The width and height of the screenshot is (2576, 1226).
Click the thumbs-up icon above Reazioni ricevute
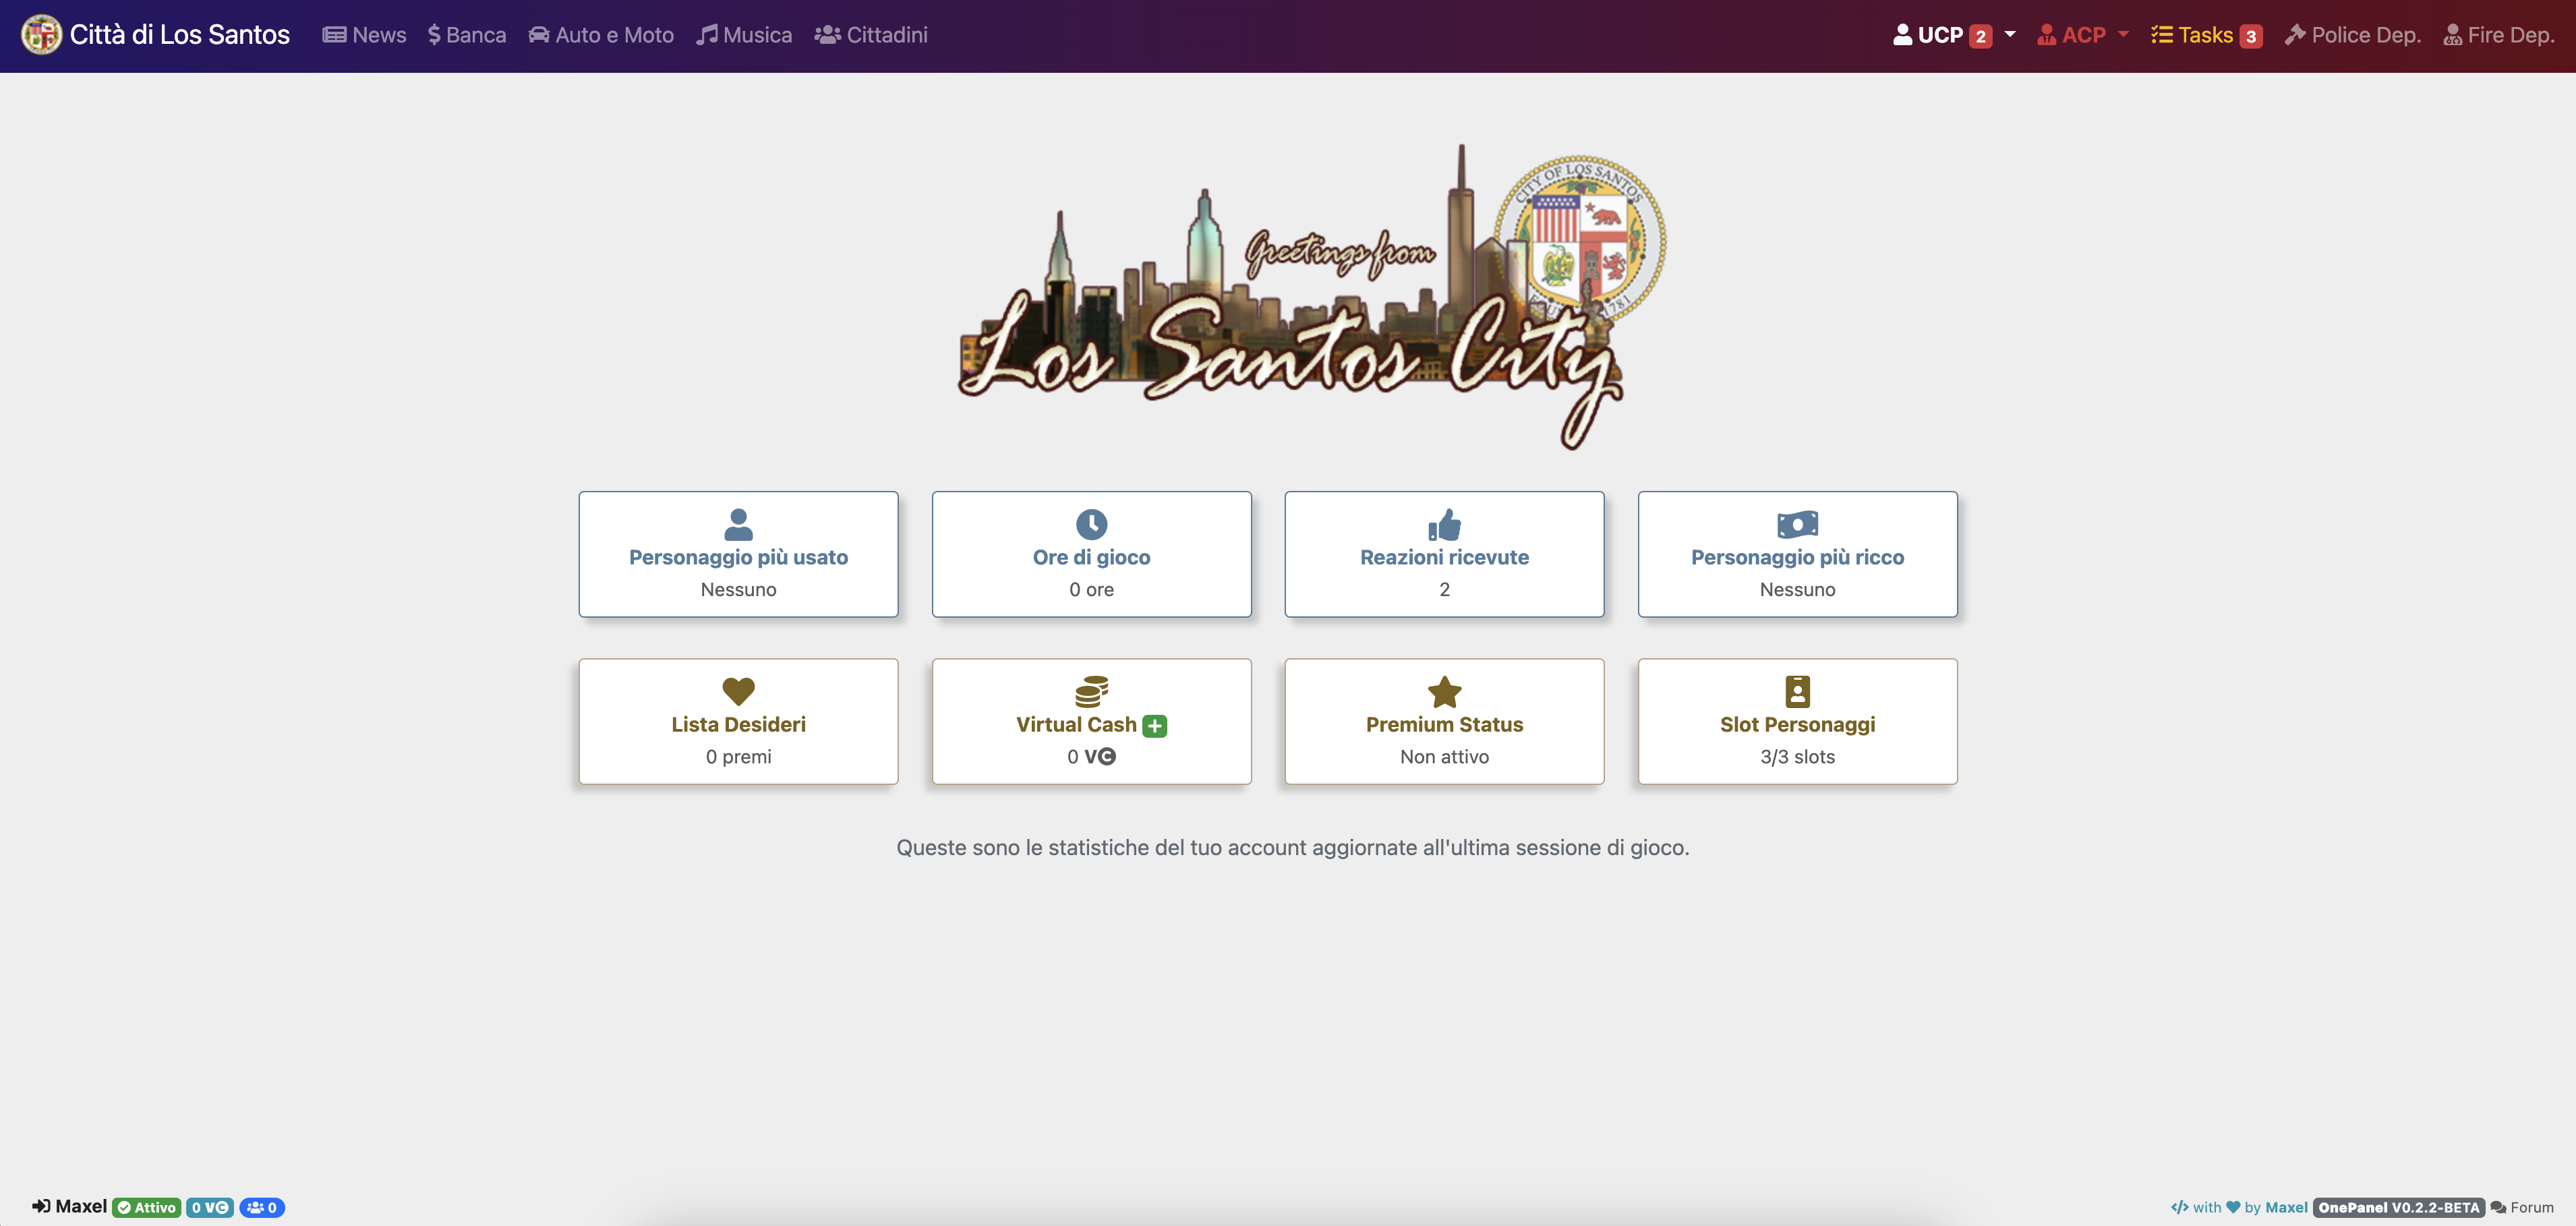tap(1444, 524)
